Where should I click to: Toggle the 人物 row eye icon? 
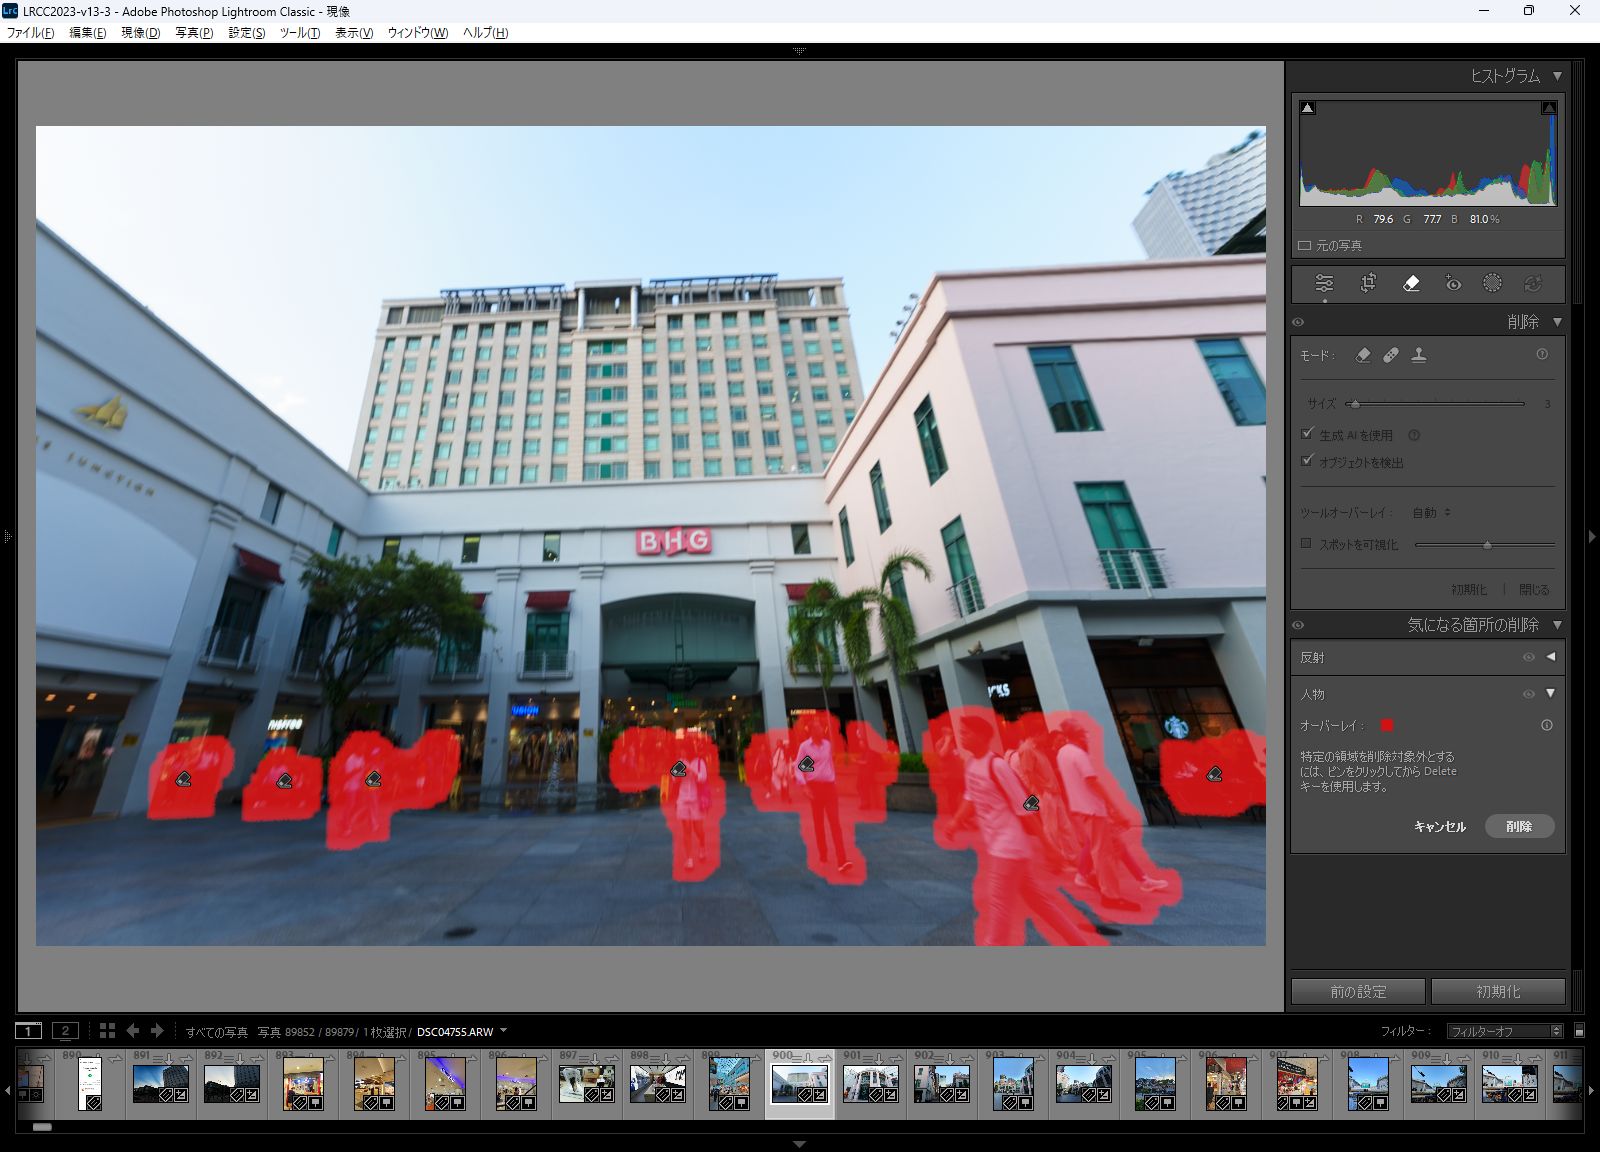(1528, 693)
